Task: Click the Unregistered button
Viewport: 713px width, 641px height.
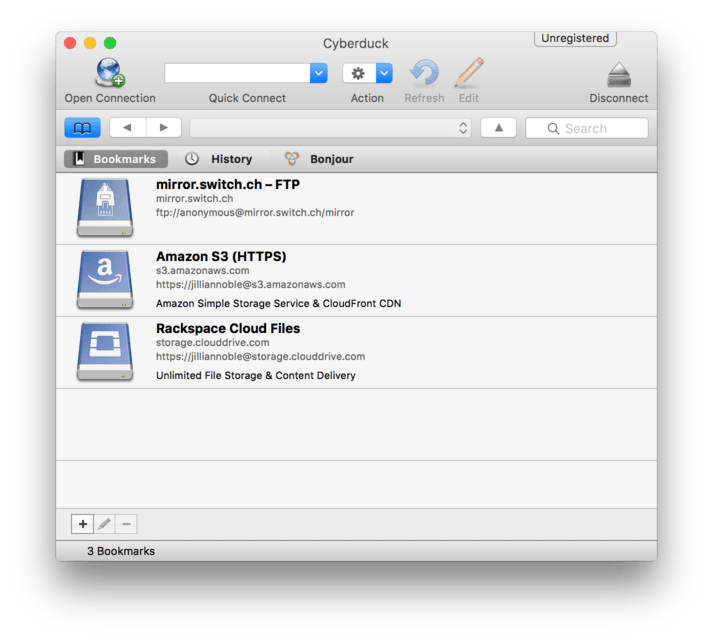Action: coord(575,39)
